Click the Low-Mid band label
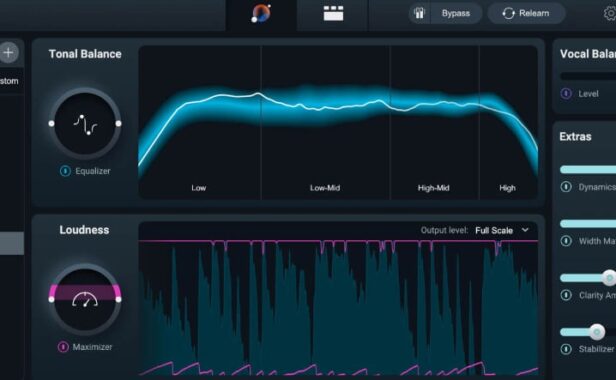The height and width of the screenshot is (380, 616). tap(325, 188)
